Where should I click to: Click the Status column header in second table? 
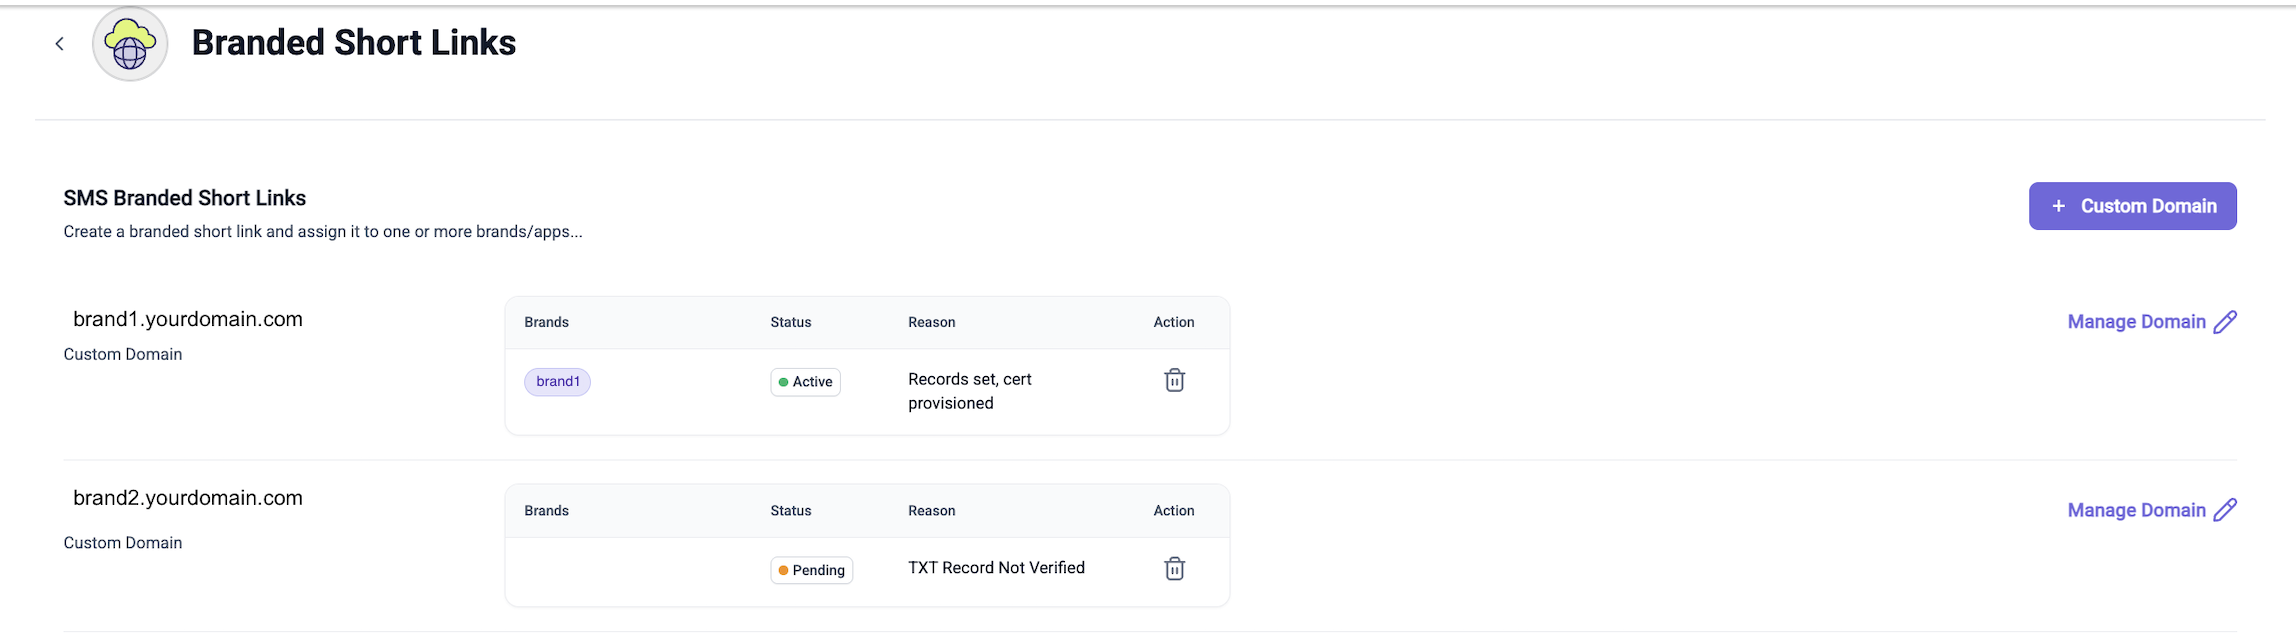[x=791, y=510]
